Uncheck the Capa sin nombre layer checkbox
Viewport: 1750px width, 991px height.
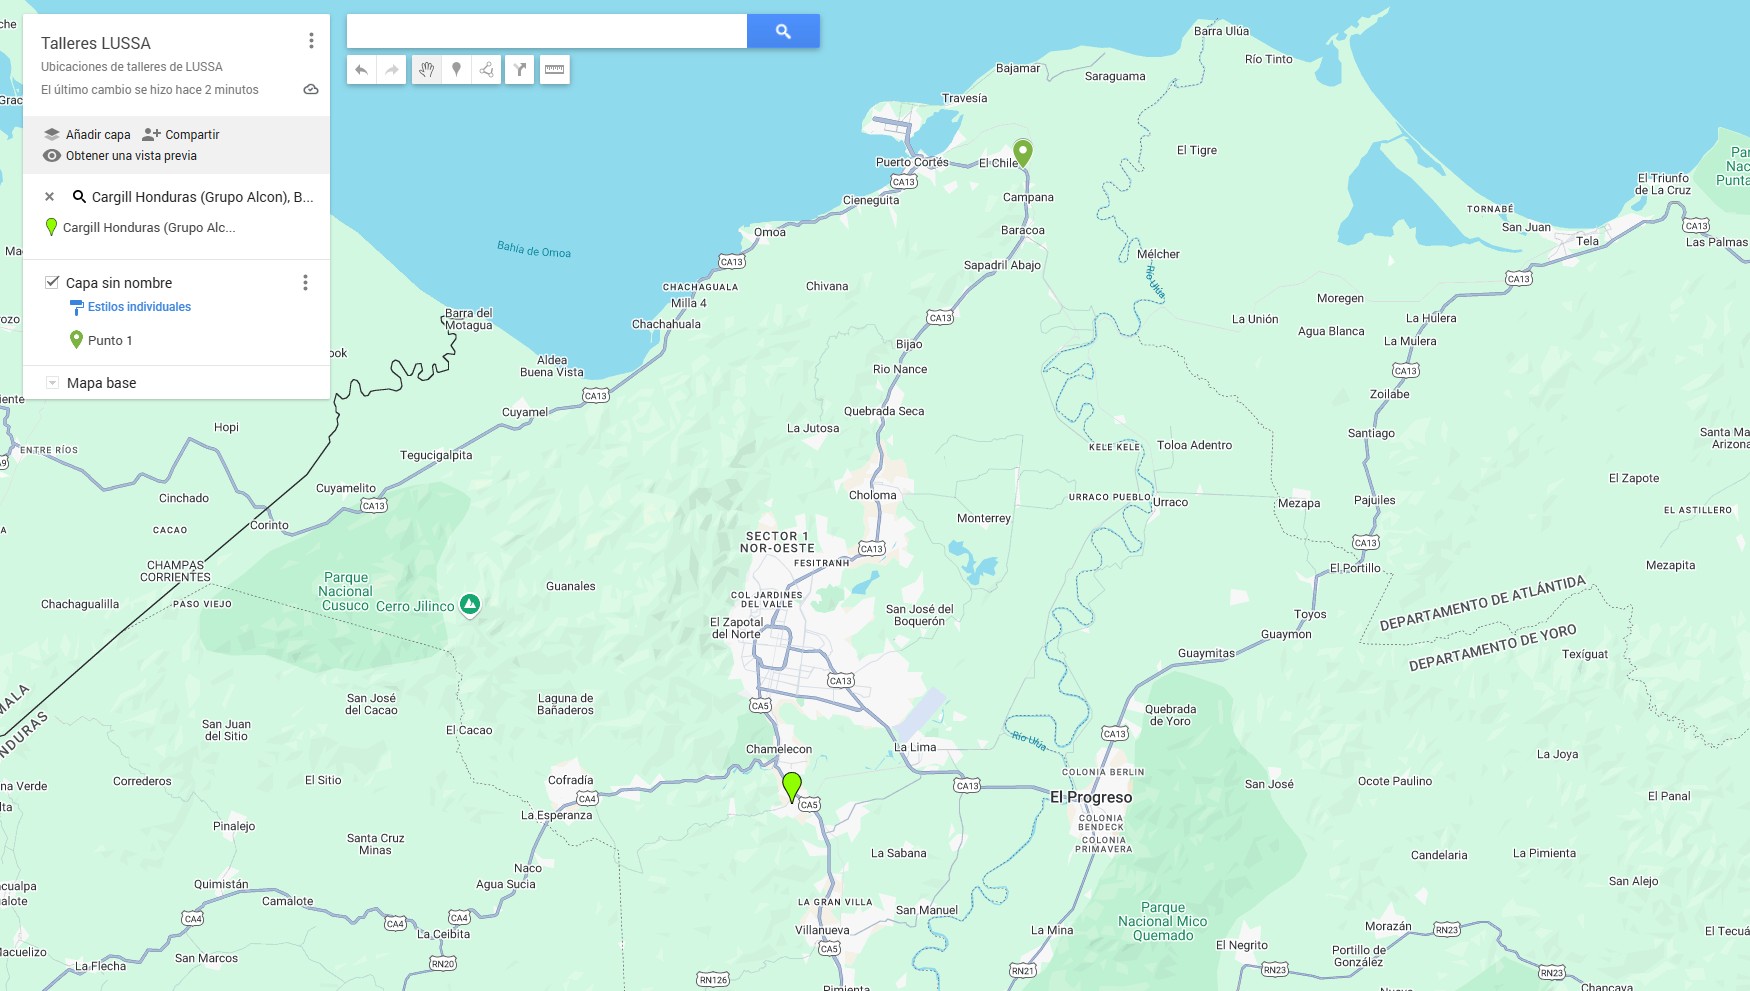point(51,282)
